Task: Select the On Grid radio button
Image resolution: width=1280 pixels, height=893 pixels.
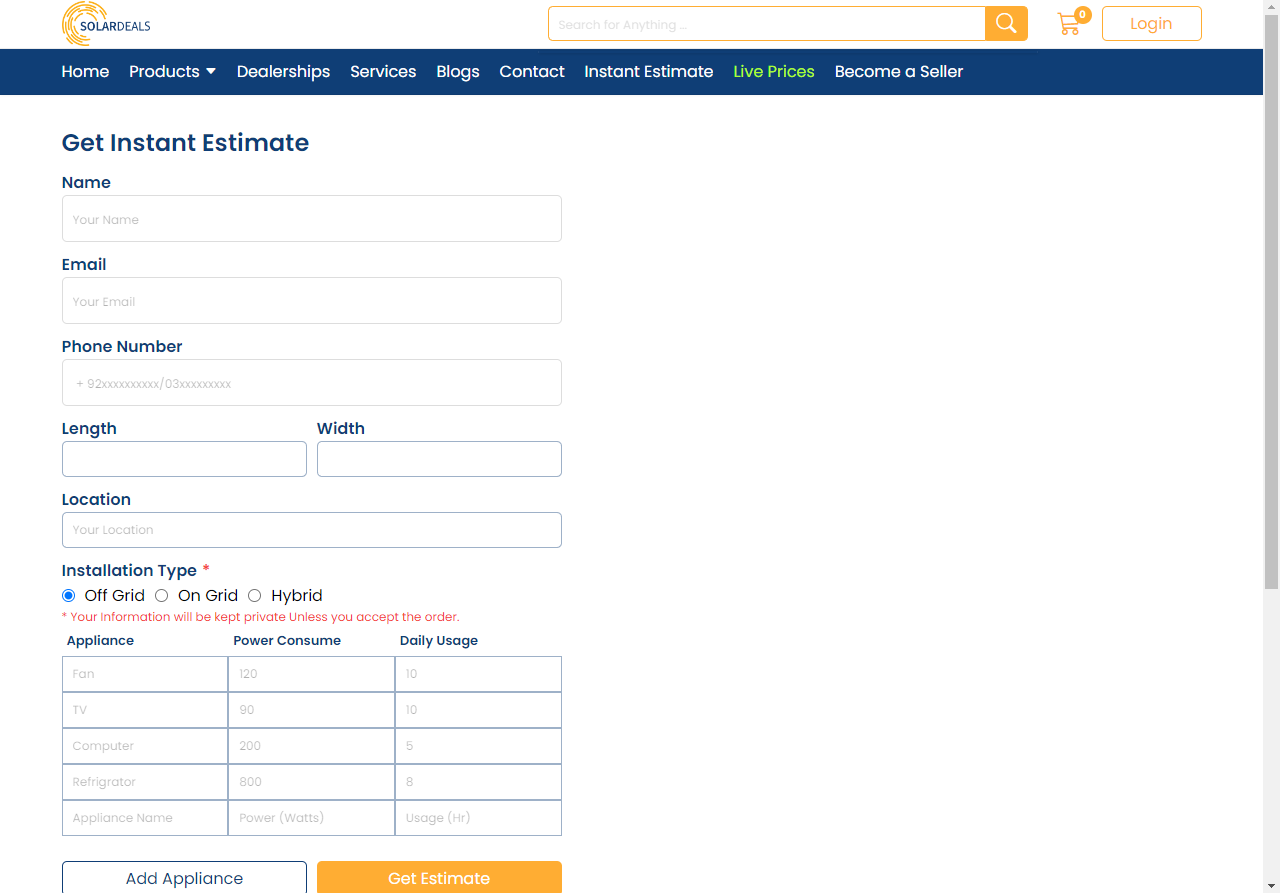Action: click(161, 596)
